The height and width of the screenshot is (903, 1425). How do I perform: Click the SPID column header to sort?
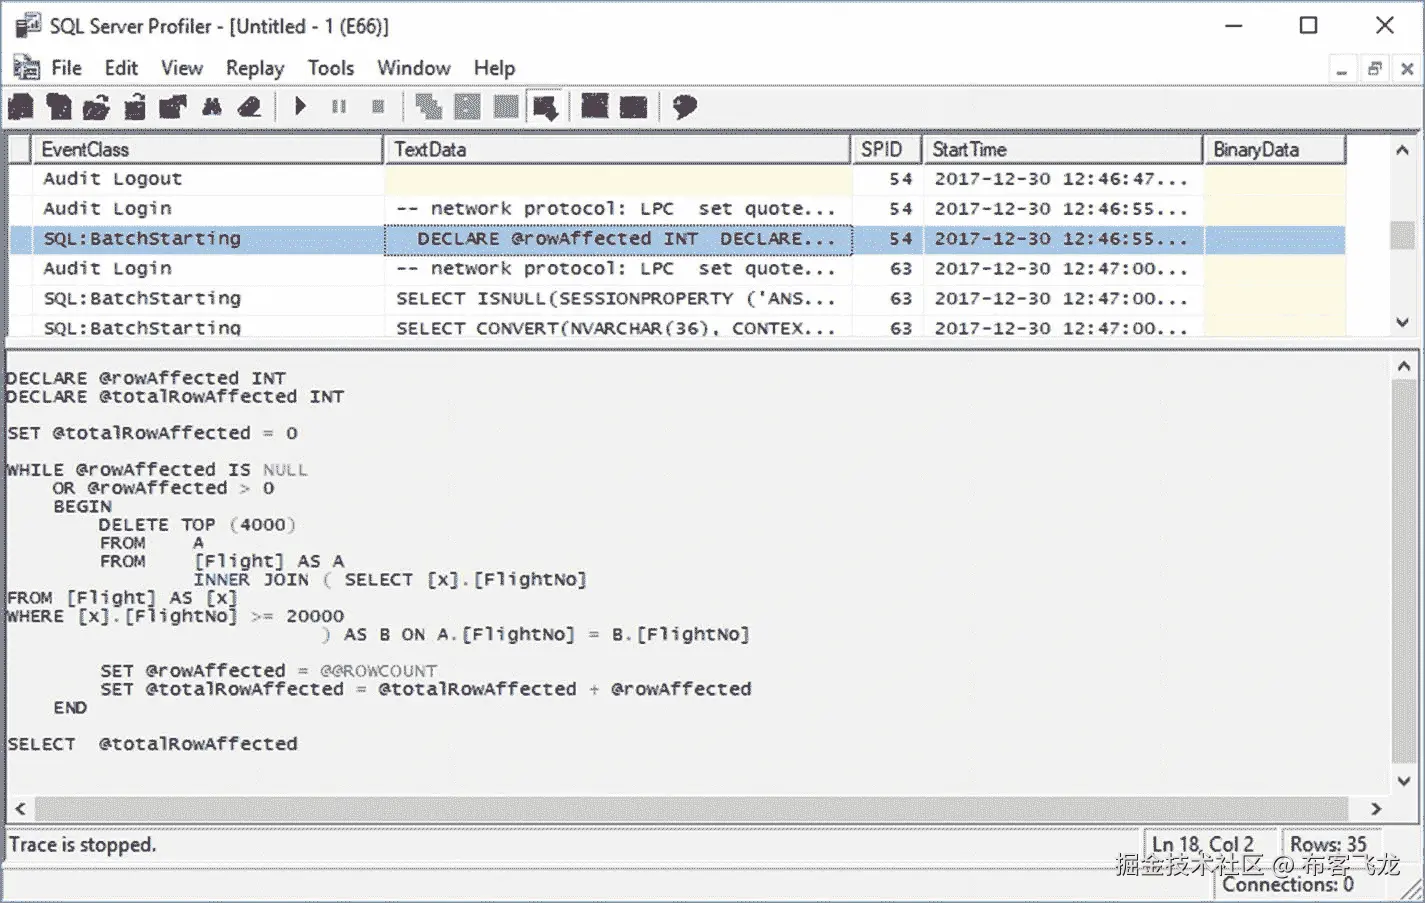tap(885, 149)
